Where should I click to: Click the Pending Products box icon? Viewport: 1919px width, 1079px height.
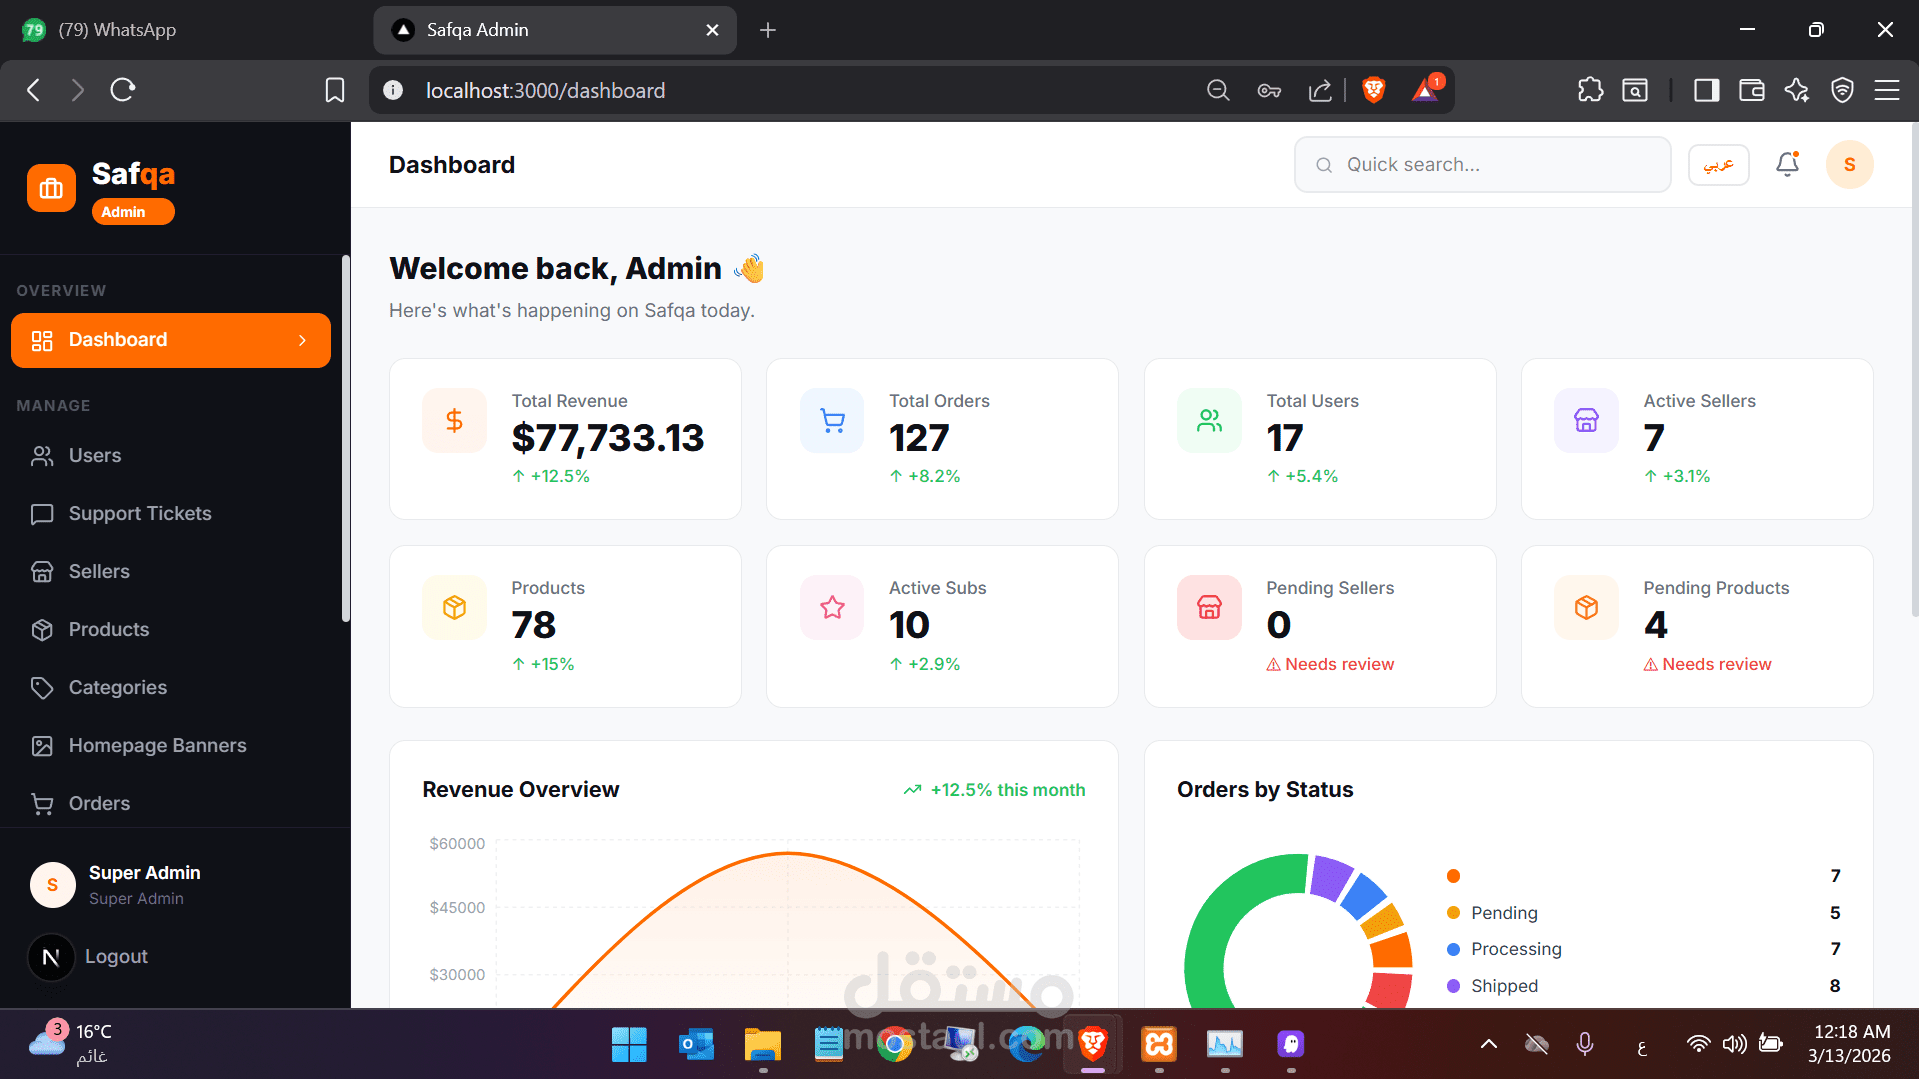point(1586,607)
